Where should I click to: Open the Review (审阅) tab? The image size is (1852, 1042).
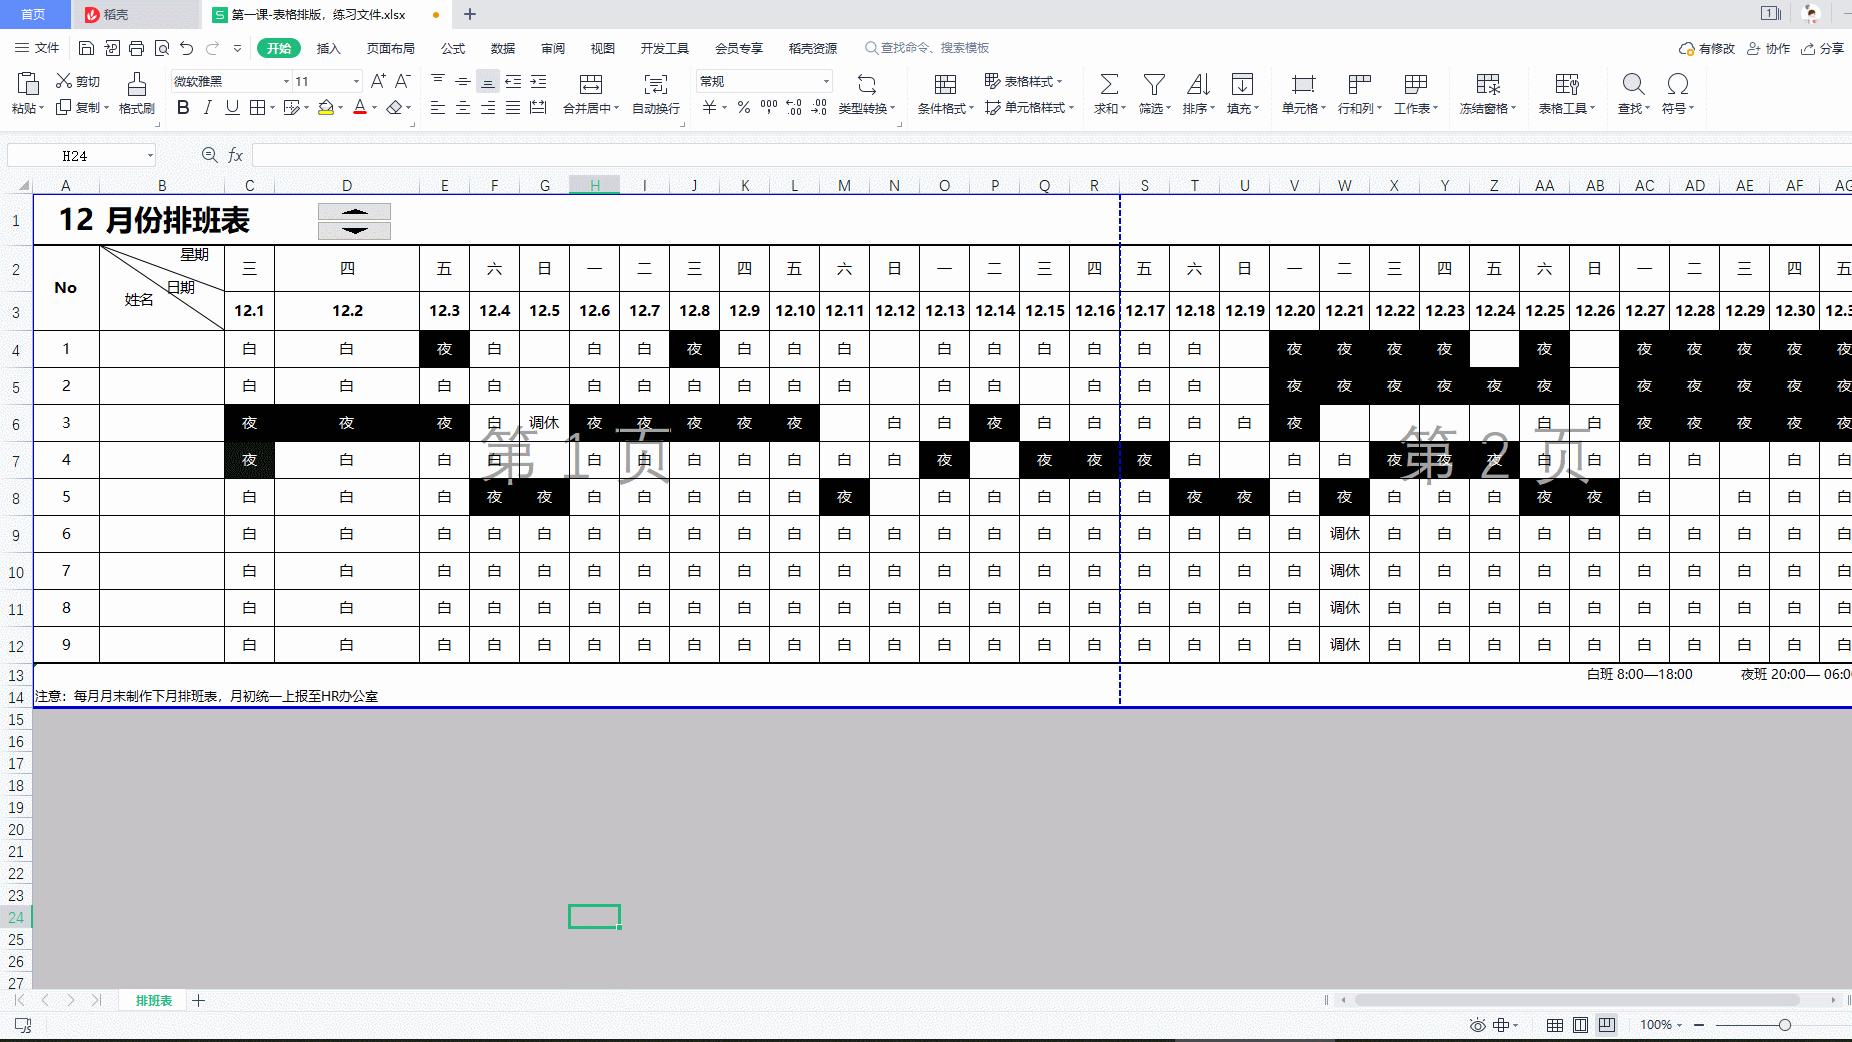pos(553,48)
